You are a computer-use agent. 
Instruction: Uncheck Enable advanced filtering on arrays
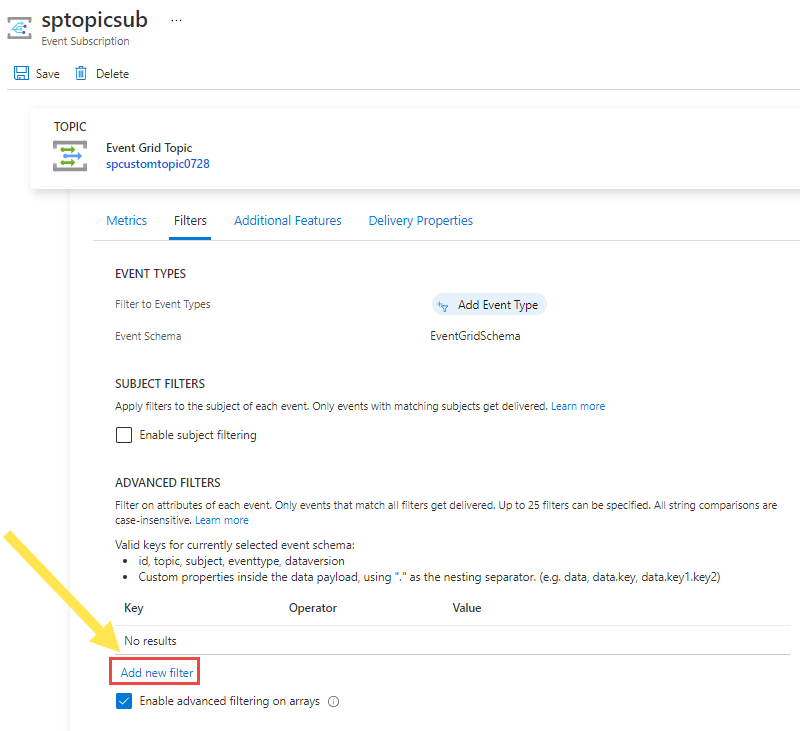click(x=124, y=701)
